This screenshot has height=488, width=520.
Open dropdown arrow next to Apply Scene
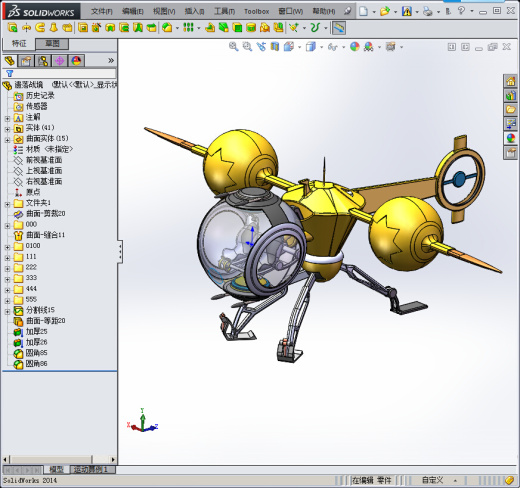click(379, 47)
